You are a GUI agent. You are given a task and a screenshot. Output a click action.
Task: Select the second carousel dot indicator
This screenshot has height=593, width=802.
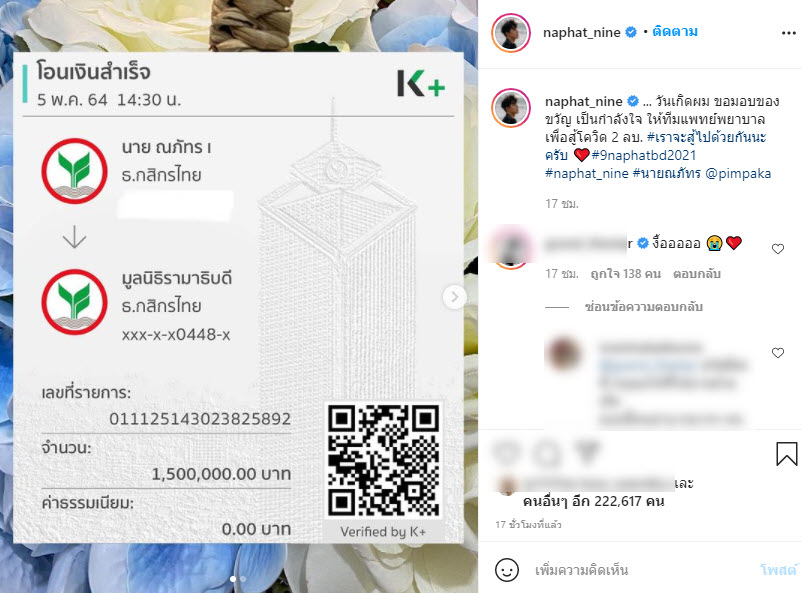pos(243,579)
